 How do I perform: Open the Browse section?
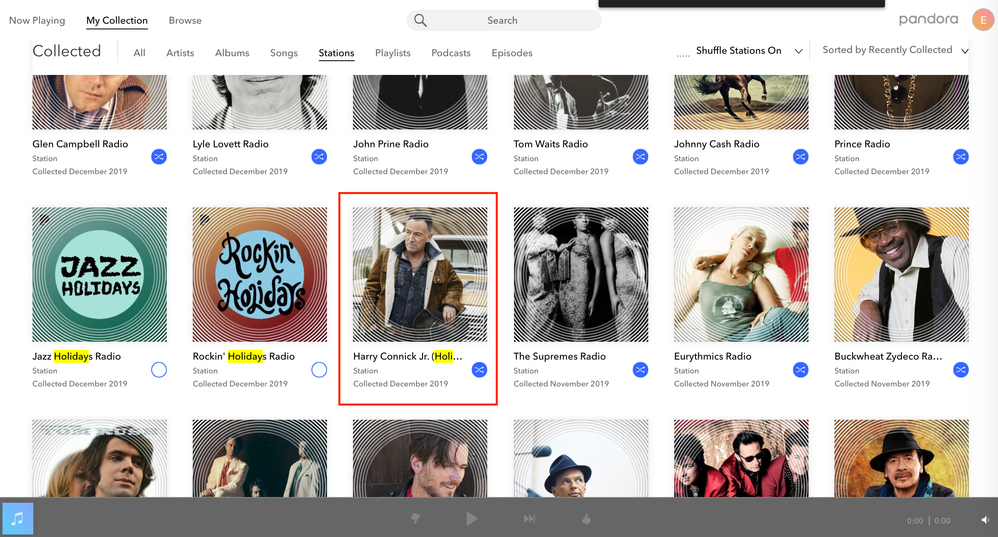click(185, 20)
